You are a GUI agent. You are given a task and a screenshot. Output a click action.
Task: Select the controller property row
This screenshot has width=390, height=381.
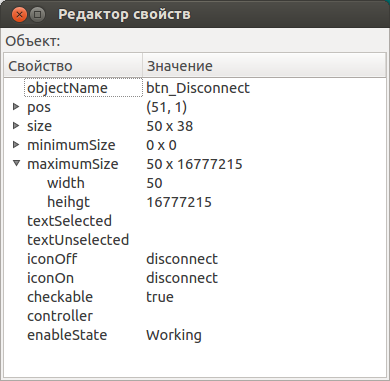coord(195,316)
